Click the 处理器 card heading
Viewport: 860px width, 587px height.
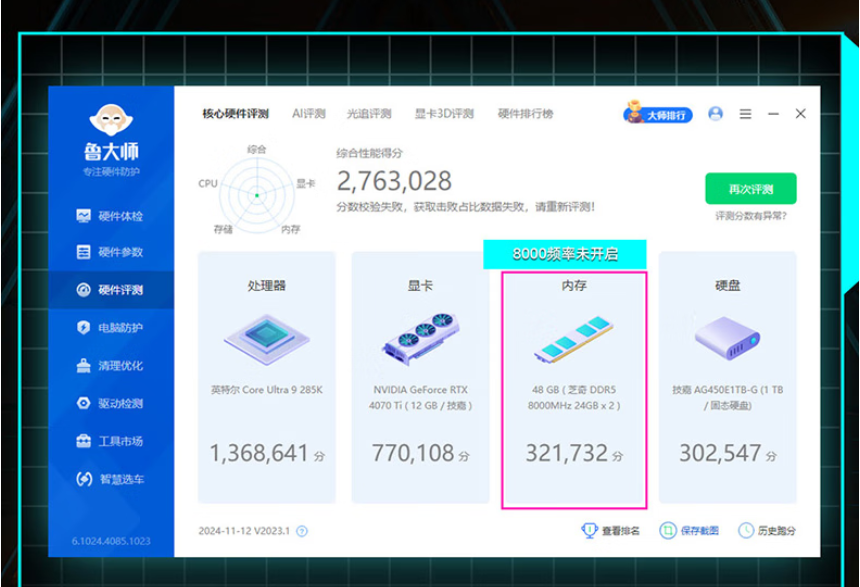pos(267,285)
